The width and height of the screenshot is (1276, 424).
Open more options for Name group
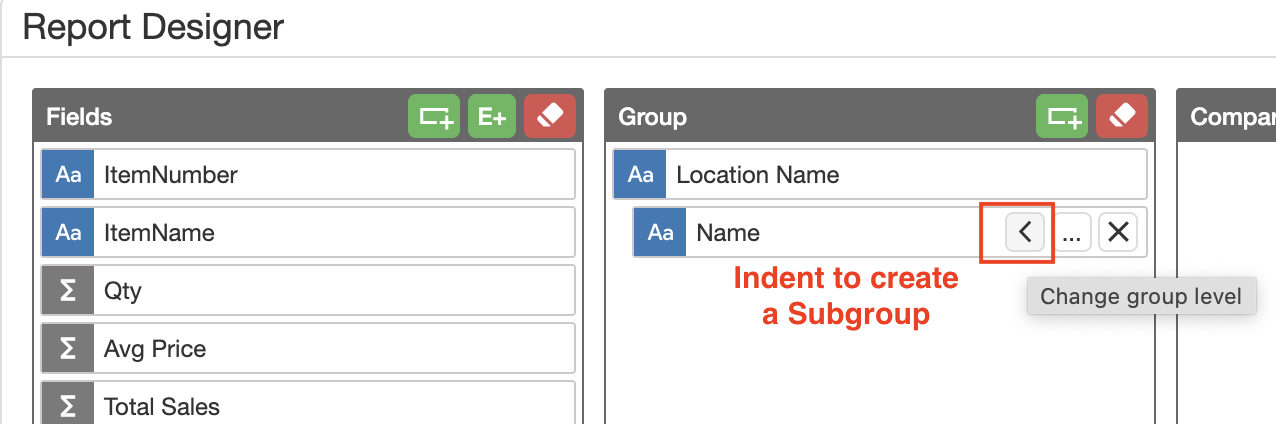pos(1071,233)
